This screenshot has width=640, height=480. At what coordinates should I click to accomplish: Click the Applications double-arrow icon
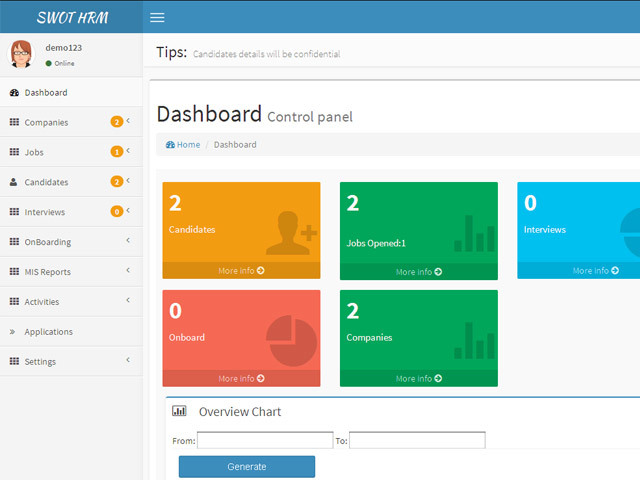[13, 331]
